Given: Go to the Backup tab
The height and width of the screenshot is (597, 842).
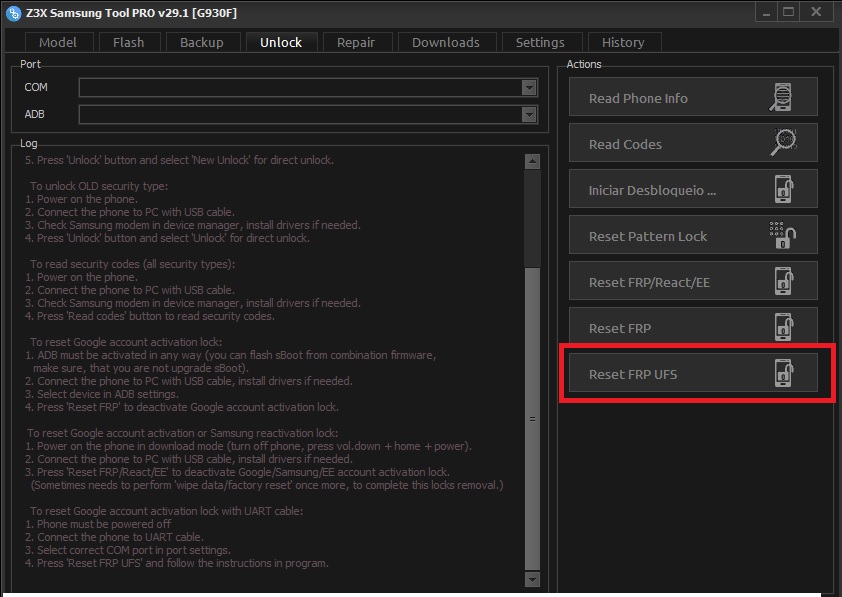Looking at the screenshot, I should (202, 42).
